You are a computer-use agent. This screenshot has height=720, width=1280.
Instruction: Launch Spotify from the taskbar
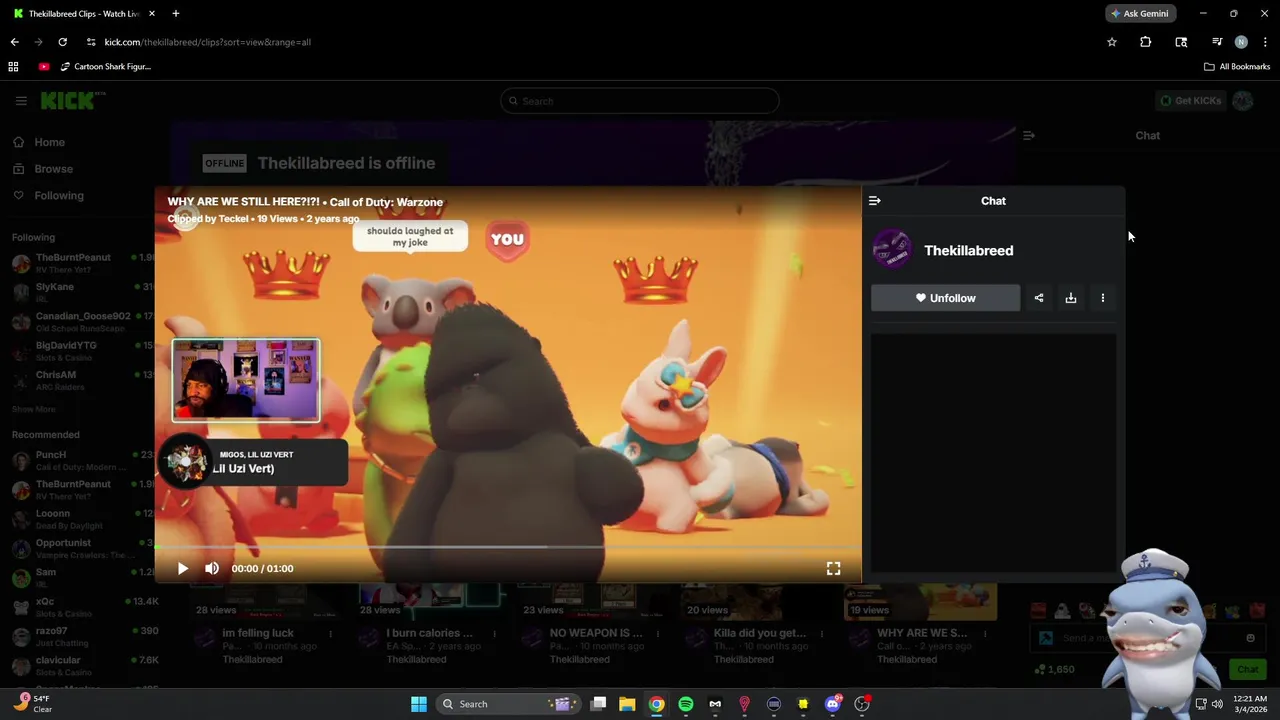point(686,704)
